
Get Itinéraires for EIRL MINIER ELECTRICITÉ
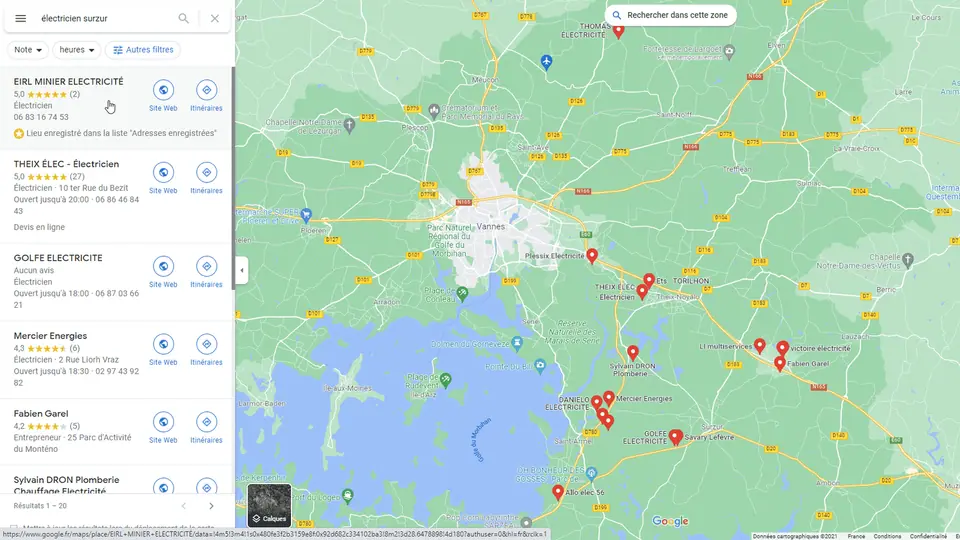(x=206, y=96)
